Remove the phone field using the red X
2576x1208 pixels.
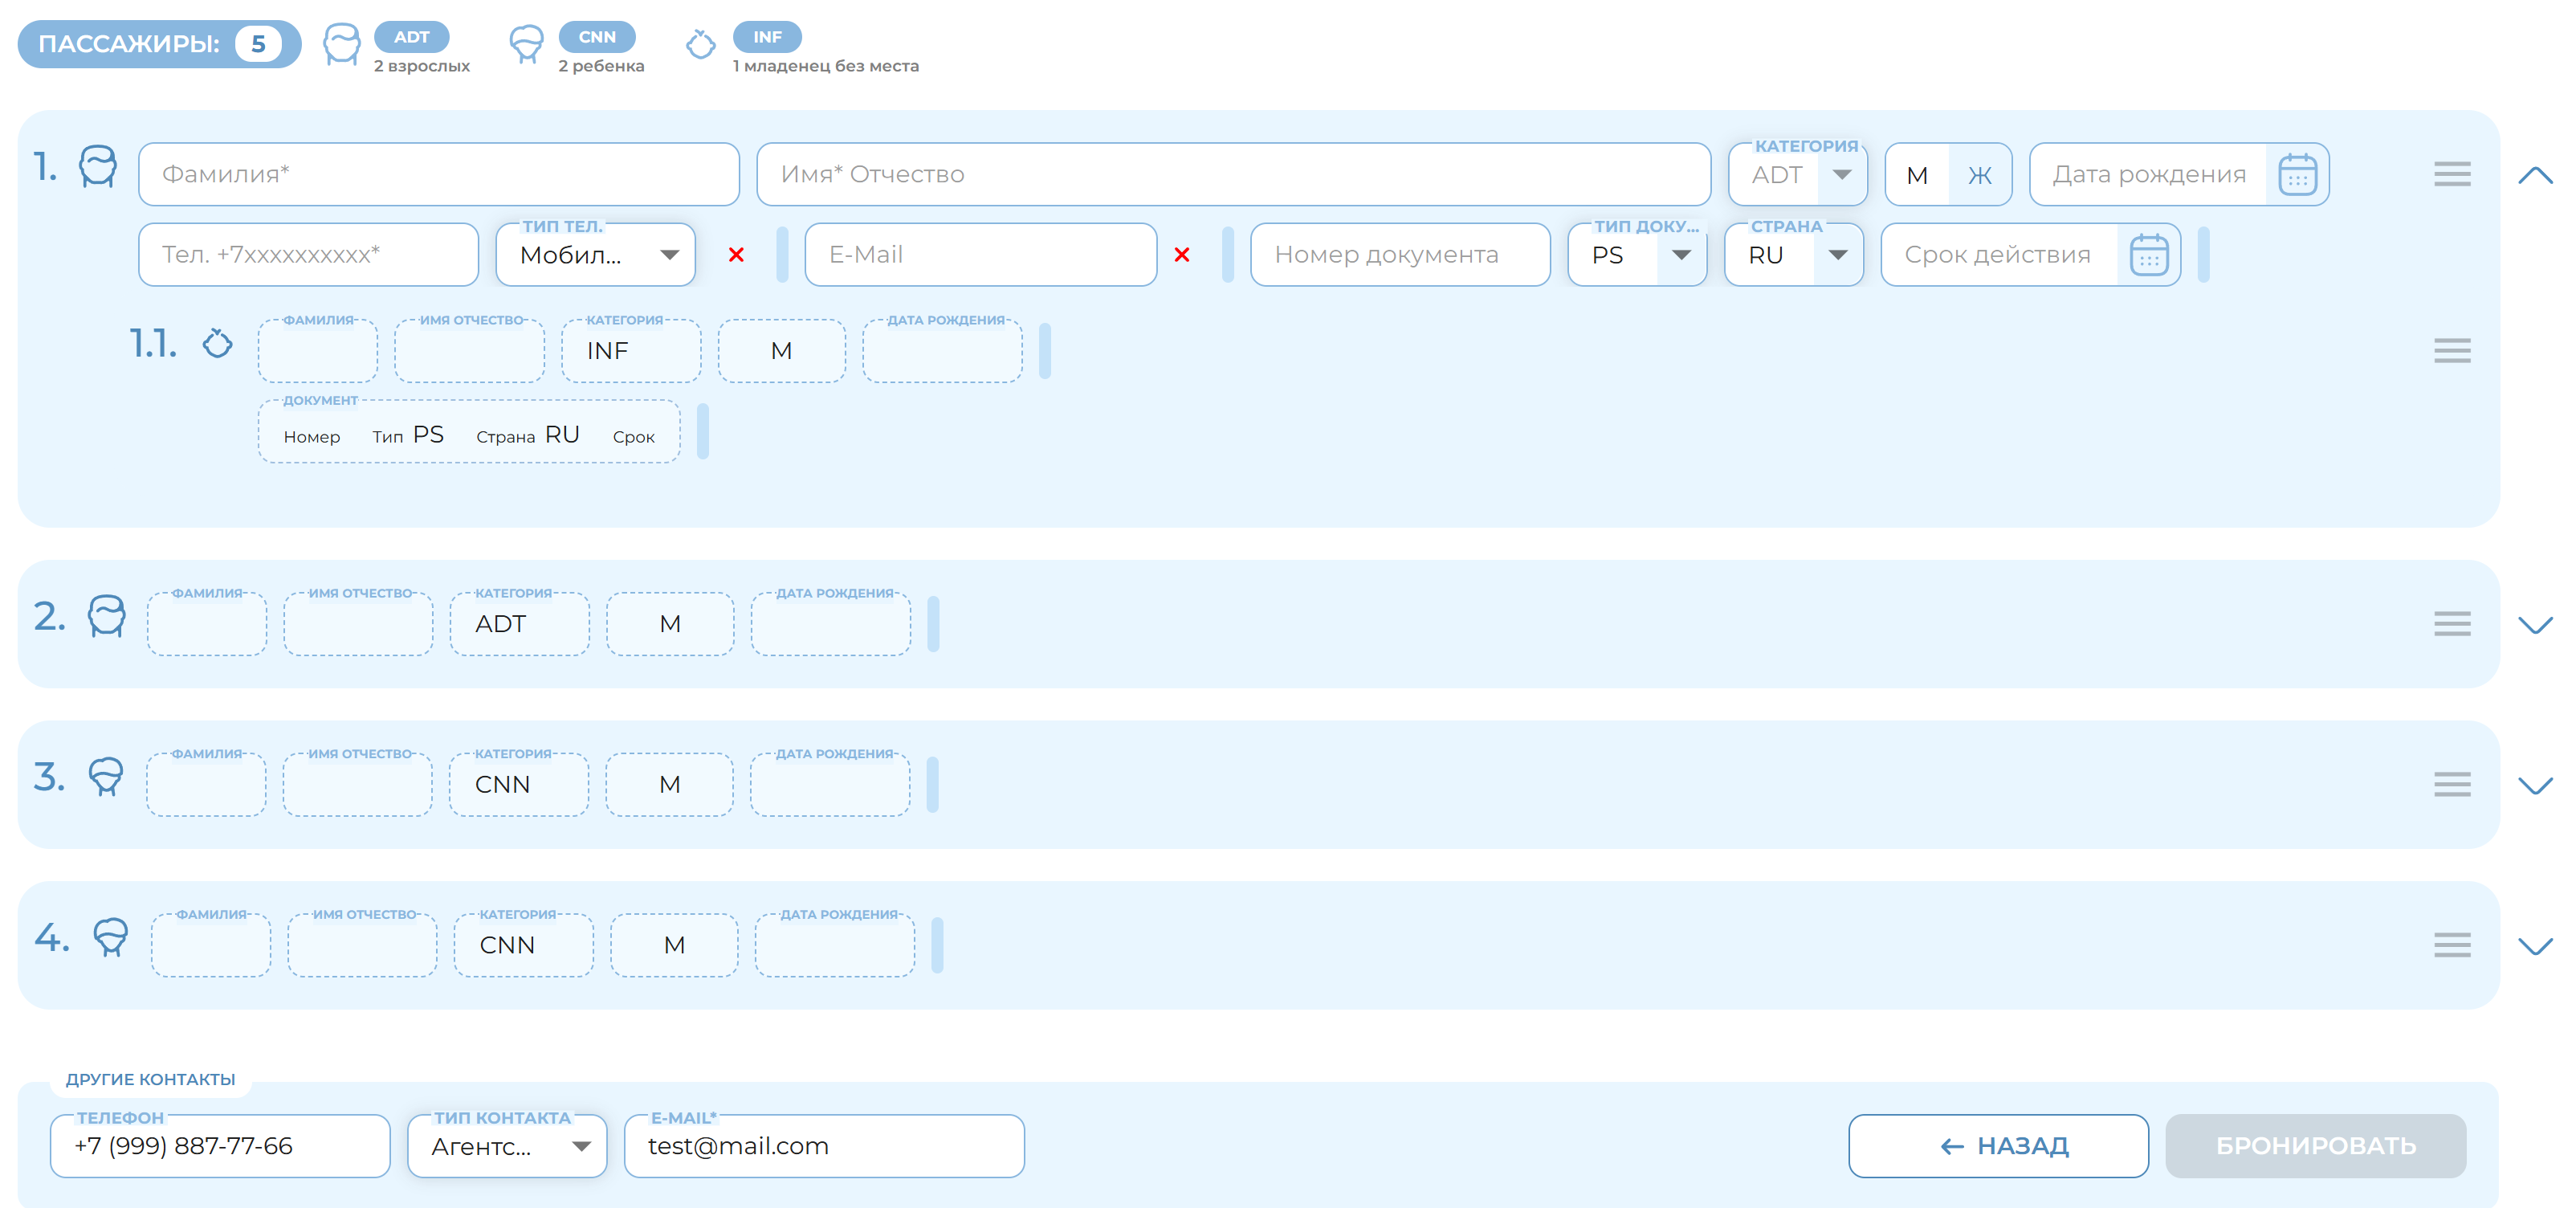[737, 255]
